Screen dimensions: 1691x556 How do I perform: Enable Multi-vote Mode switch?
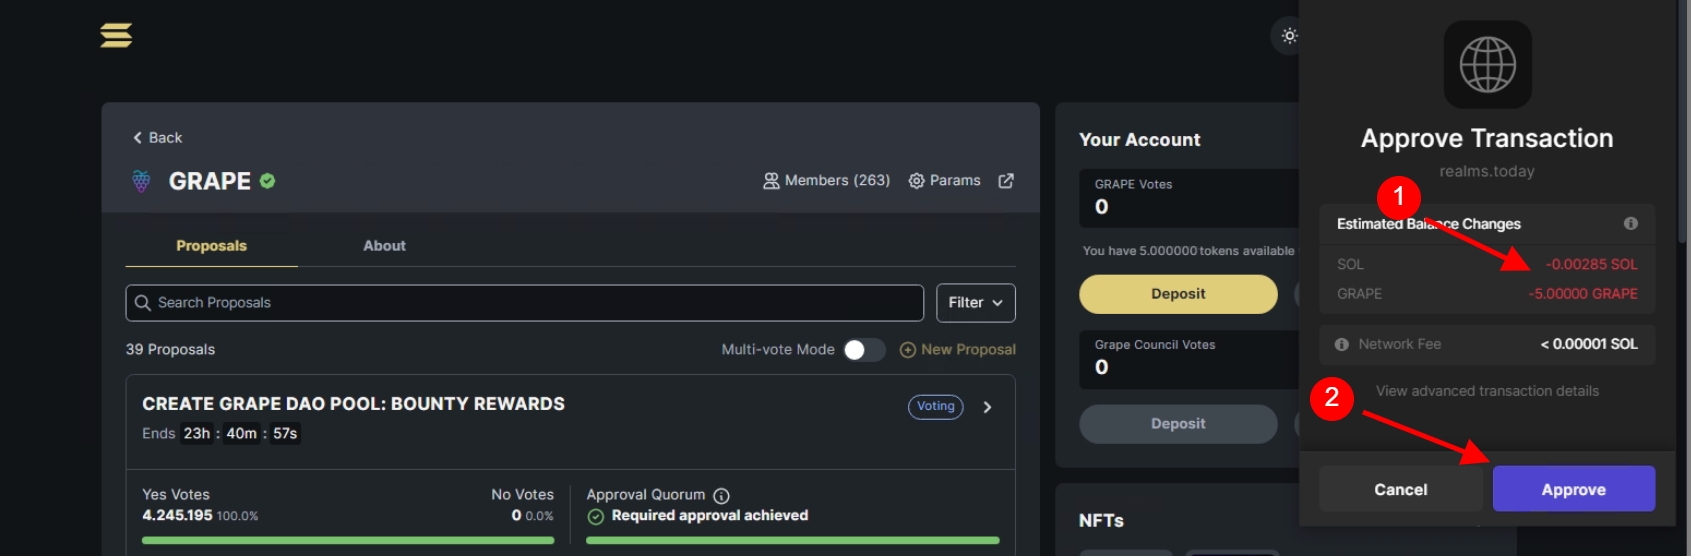point(864,350)
